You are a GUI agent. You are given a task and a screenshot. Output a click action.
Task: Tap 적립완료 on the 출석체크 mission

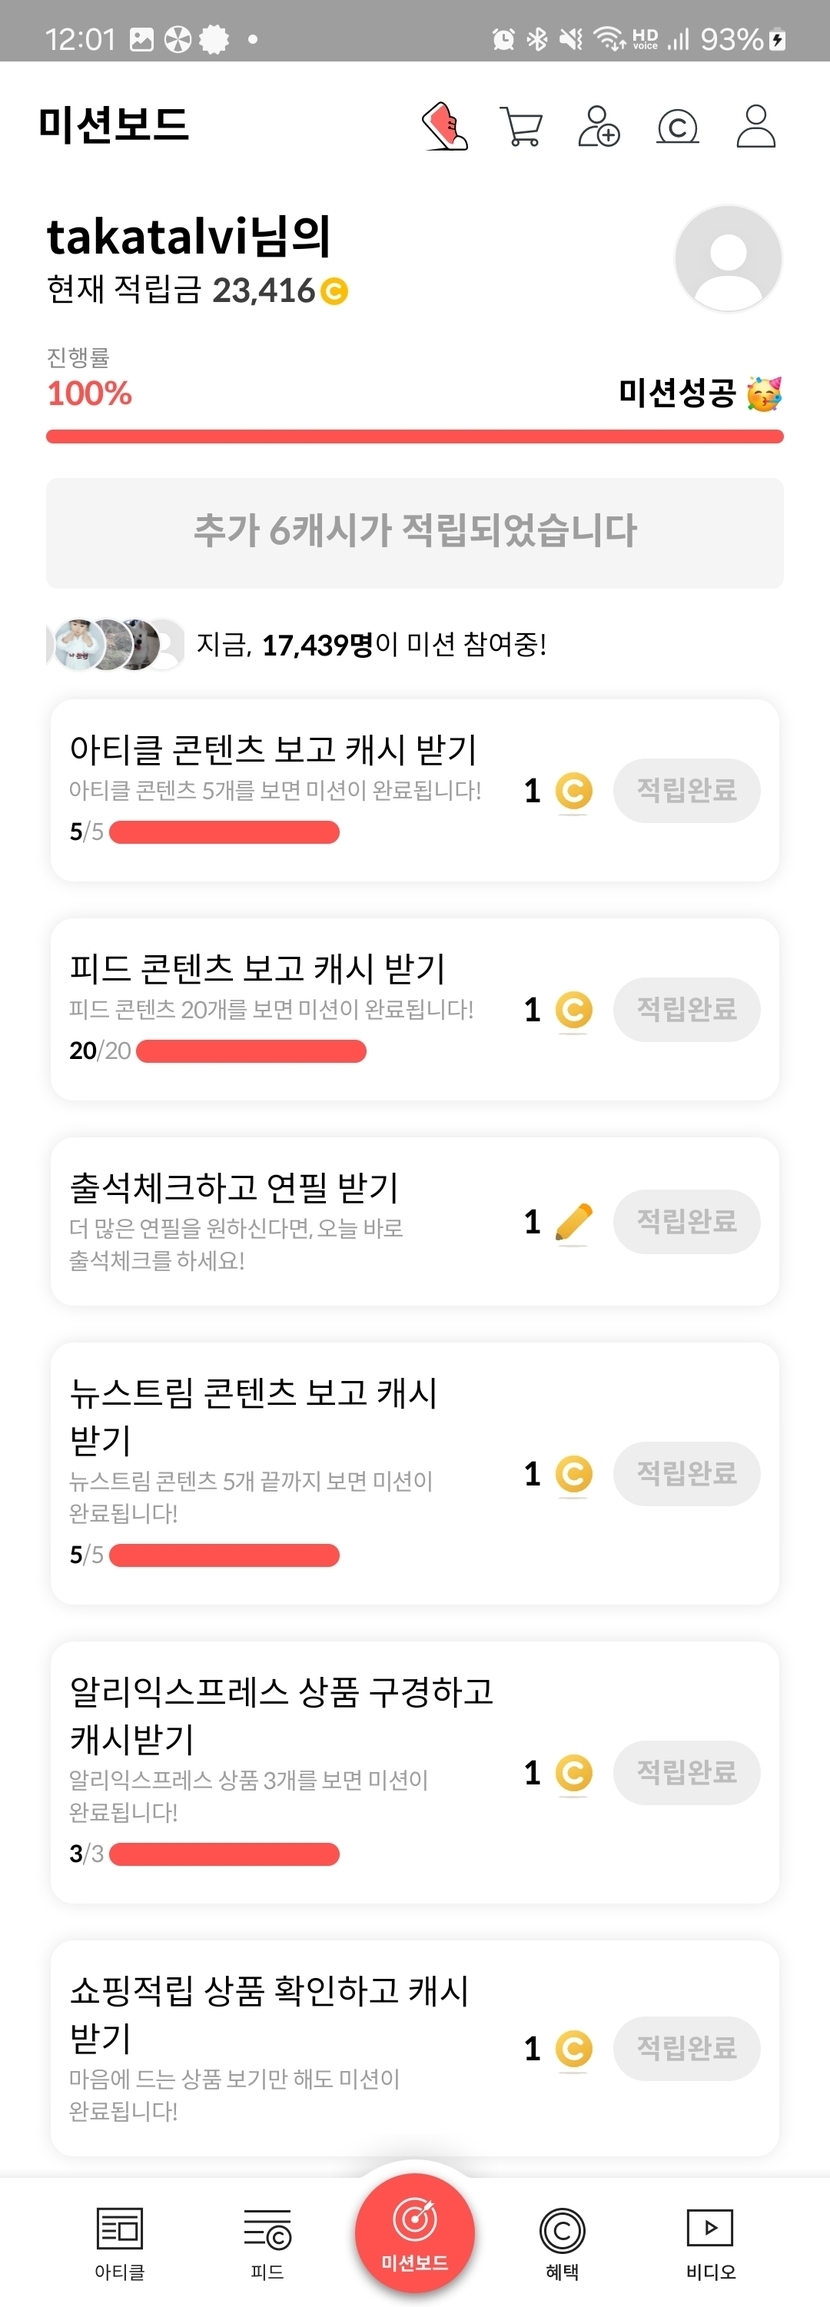686,1221
